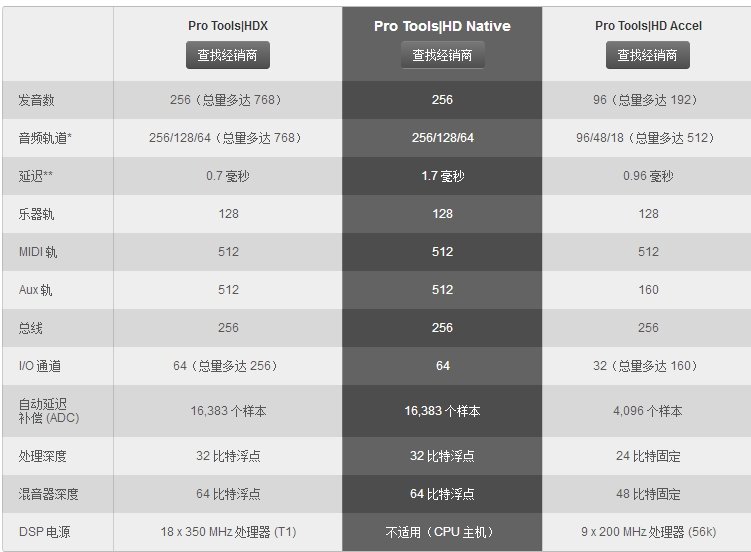The height and width of the screenshot is (552, 751).
Task: Click 查找经销商 button under Pro Tools|HD Accel
Action: click(x=648, y=55)
